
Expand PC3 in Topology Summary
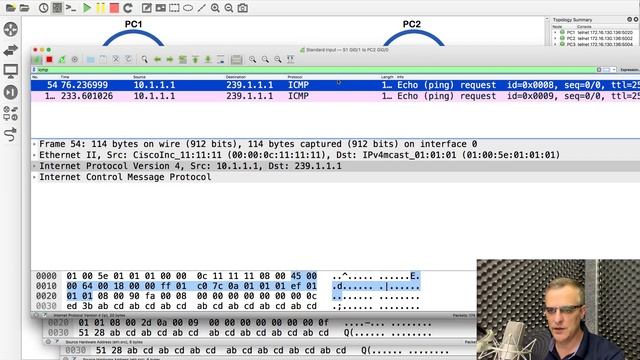tap(555, 44)
